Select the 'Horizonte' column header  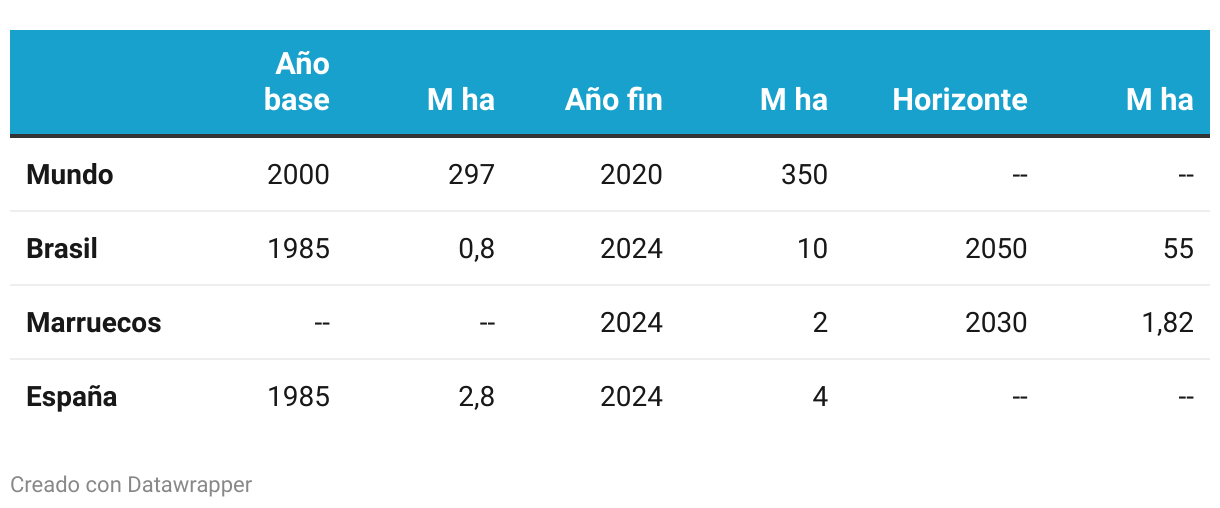coord(960,100)
